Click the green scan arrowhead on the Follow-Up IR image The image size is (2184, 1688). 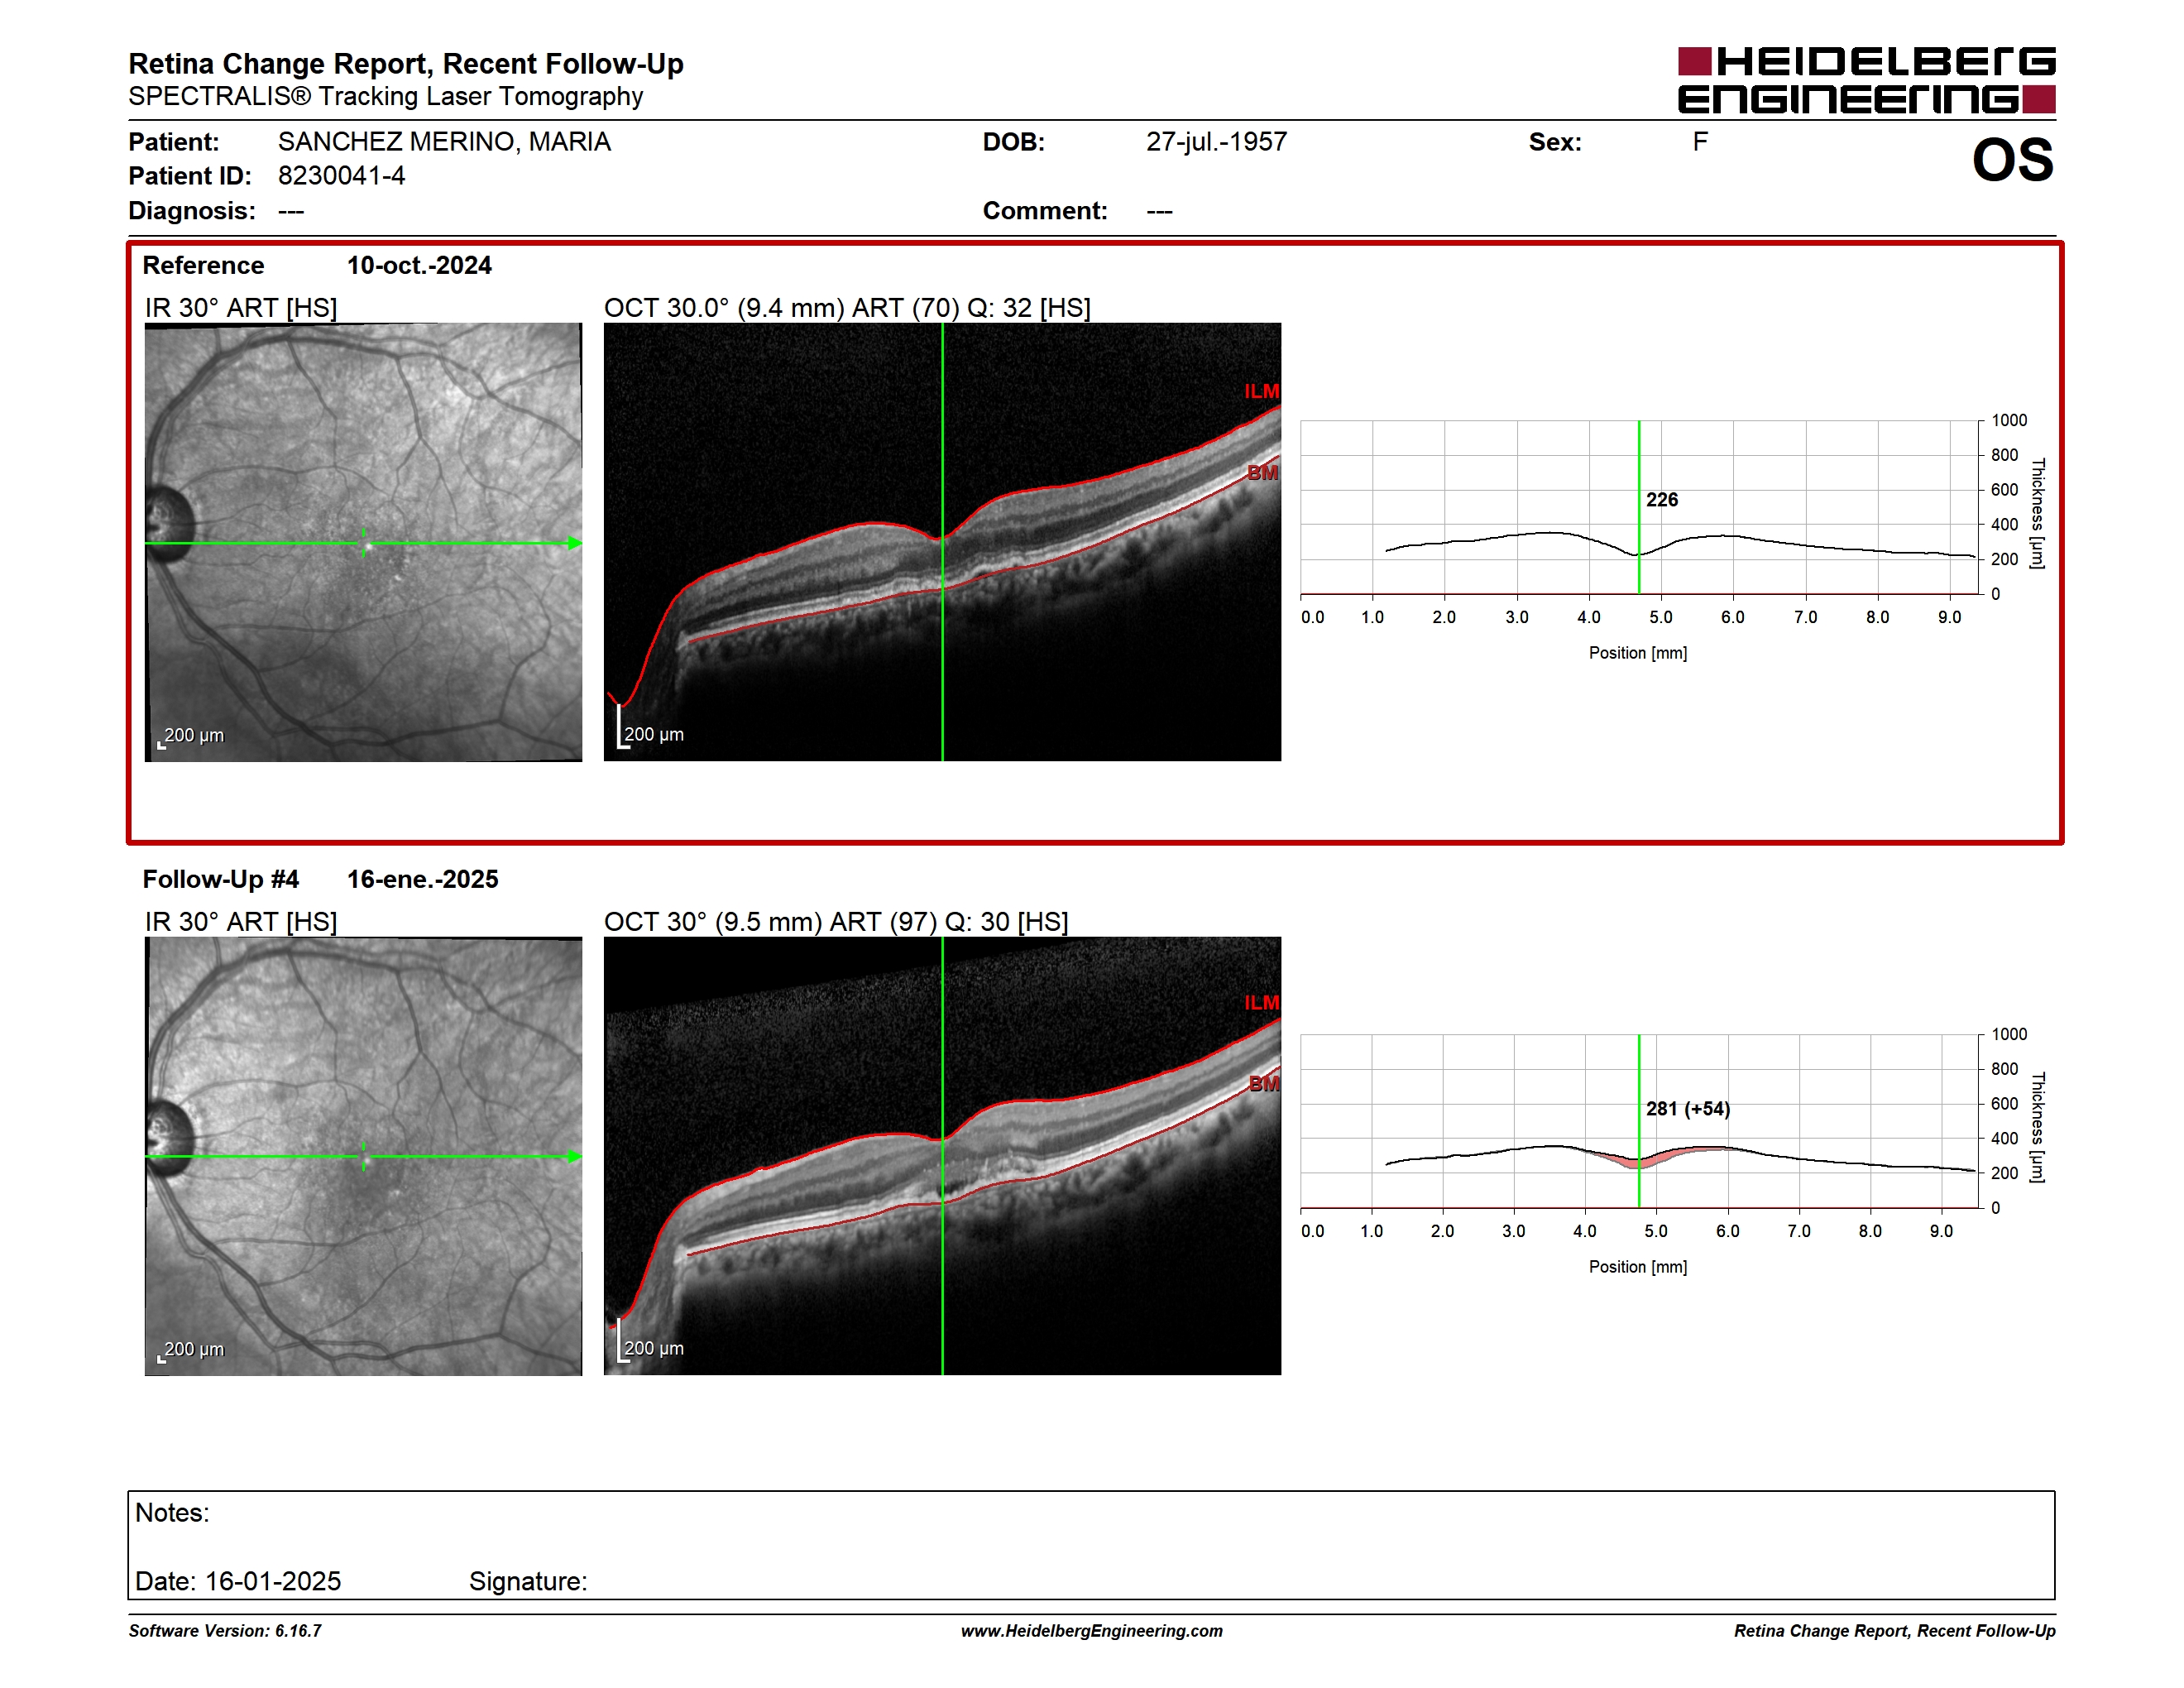(x=575, y=1156)
